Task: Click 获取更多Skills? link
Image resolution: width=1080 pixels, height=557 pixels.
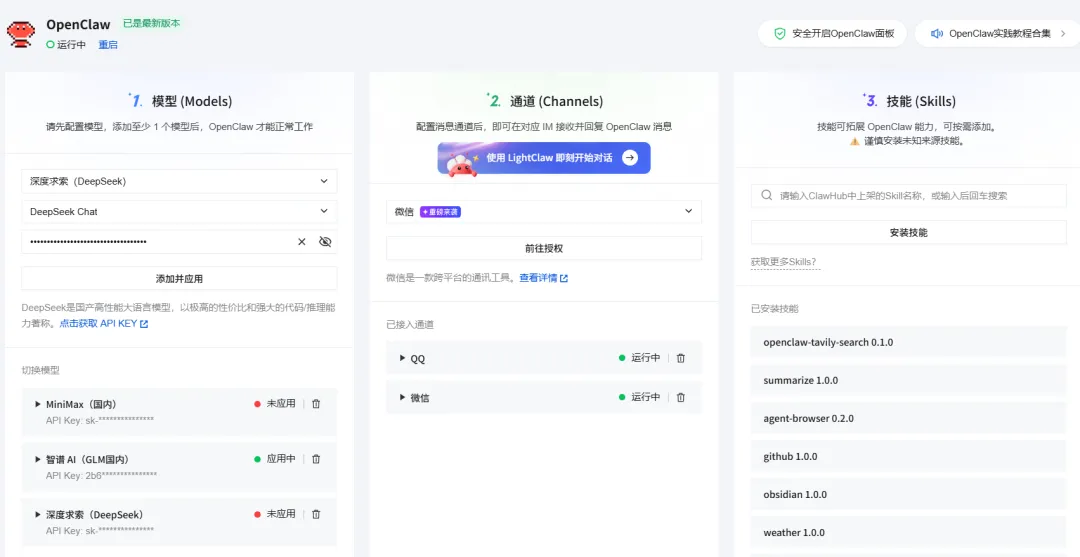Action: click(x=783, y=262)
